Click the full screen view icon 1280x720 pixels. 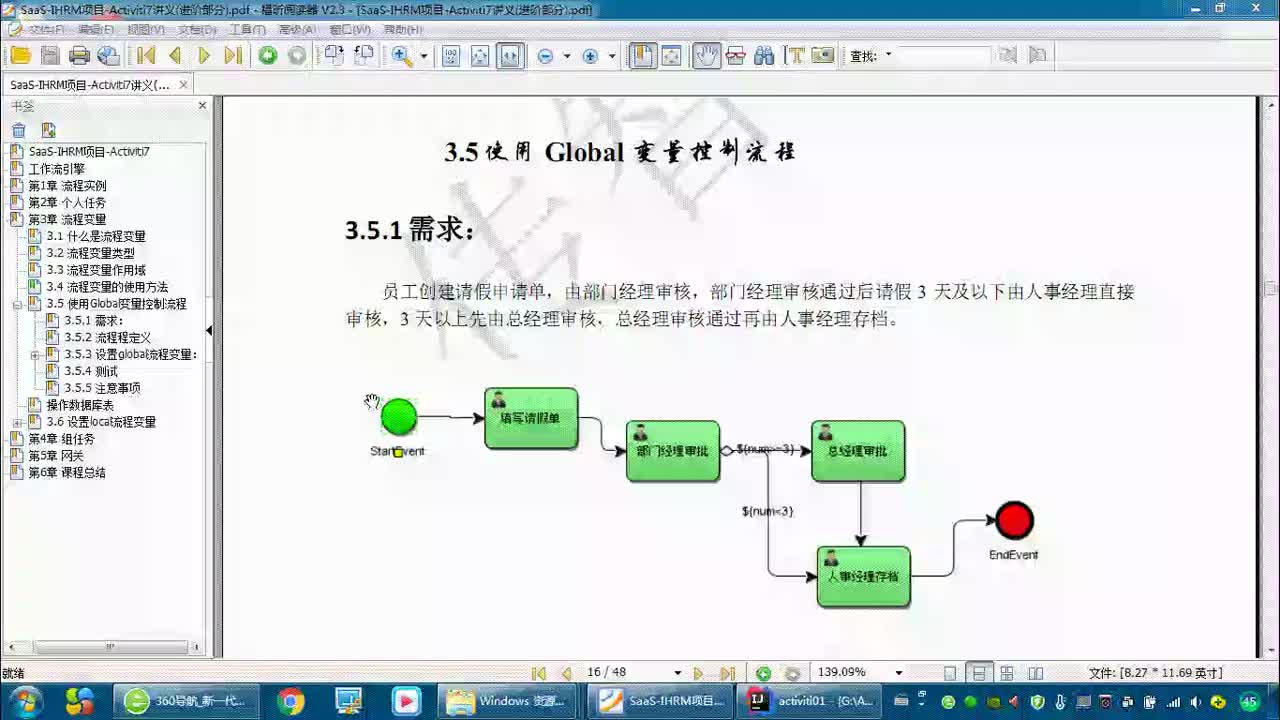[x=672, y=56]
